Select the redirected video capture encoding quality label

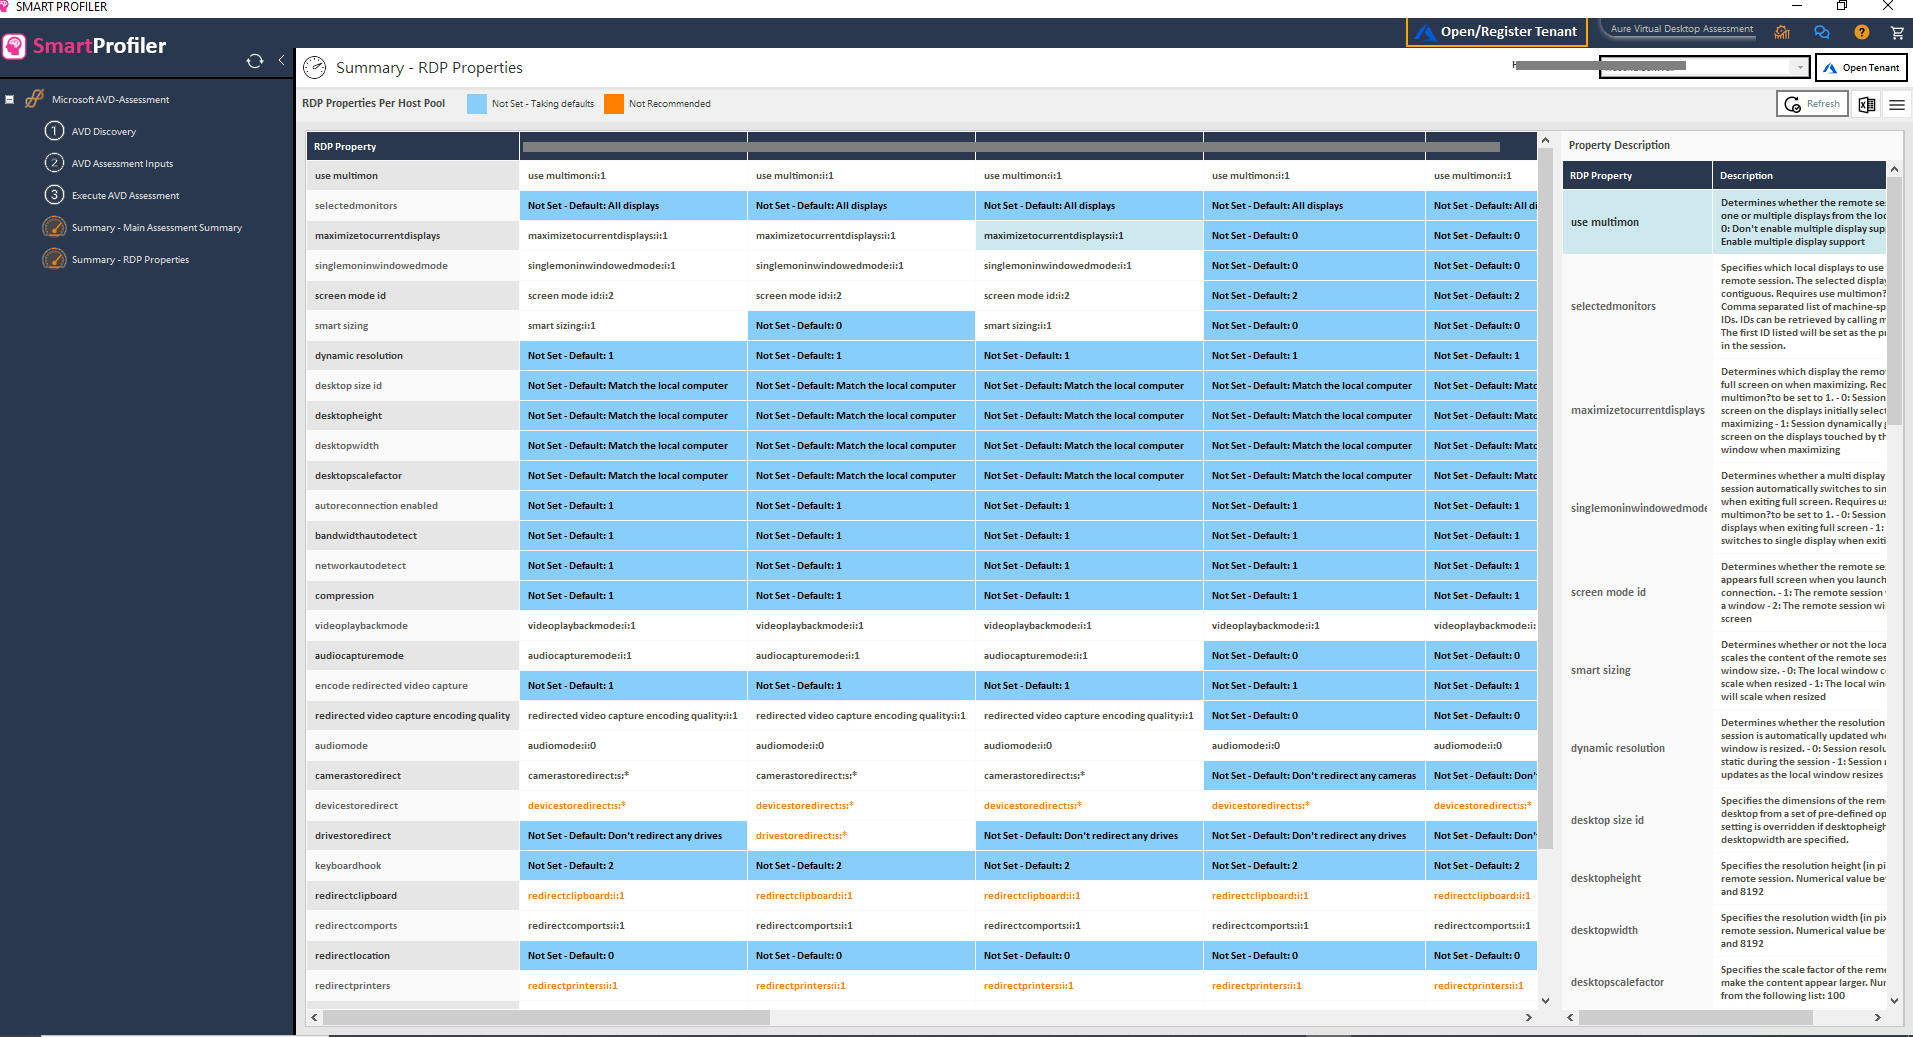point(412,715)
